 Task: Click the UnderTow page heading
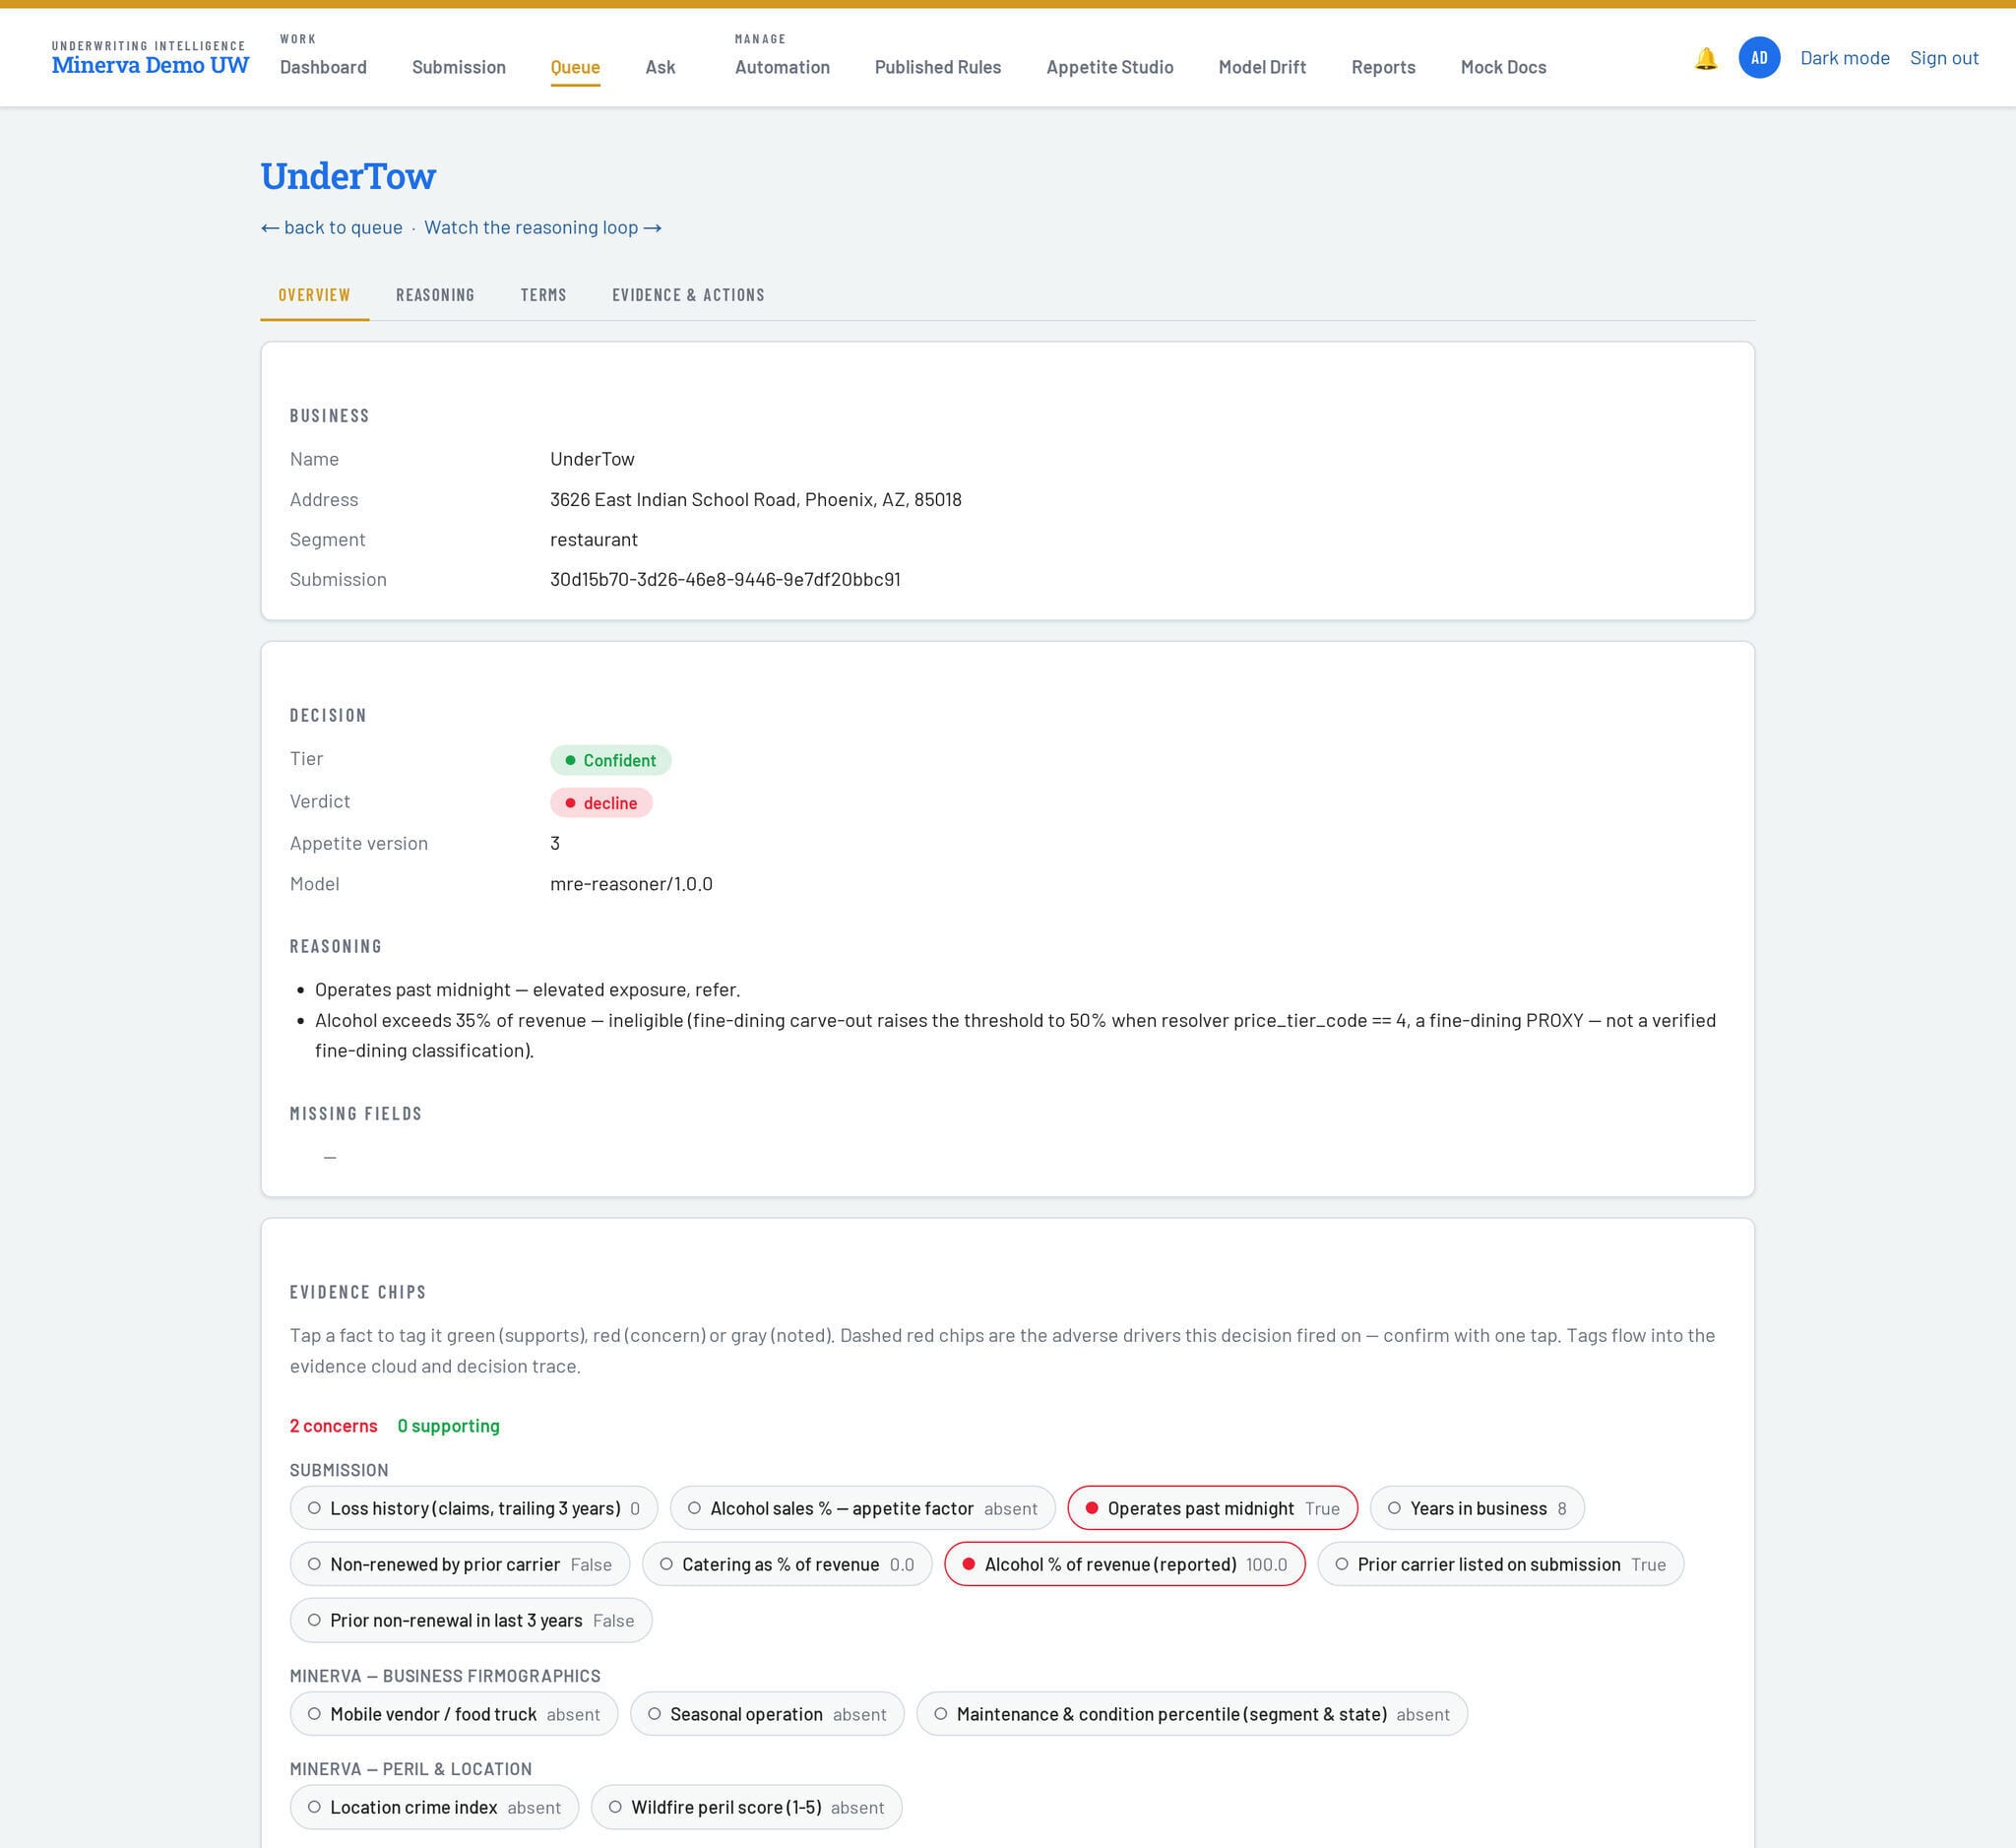tap(348, 176)
